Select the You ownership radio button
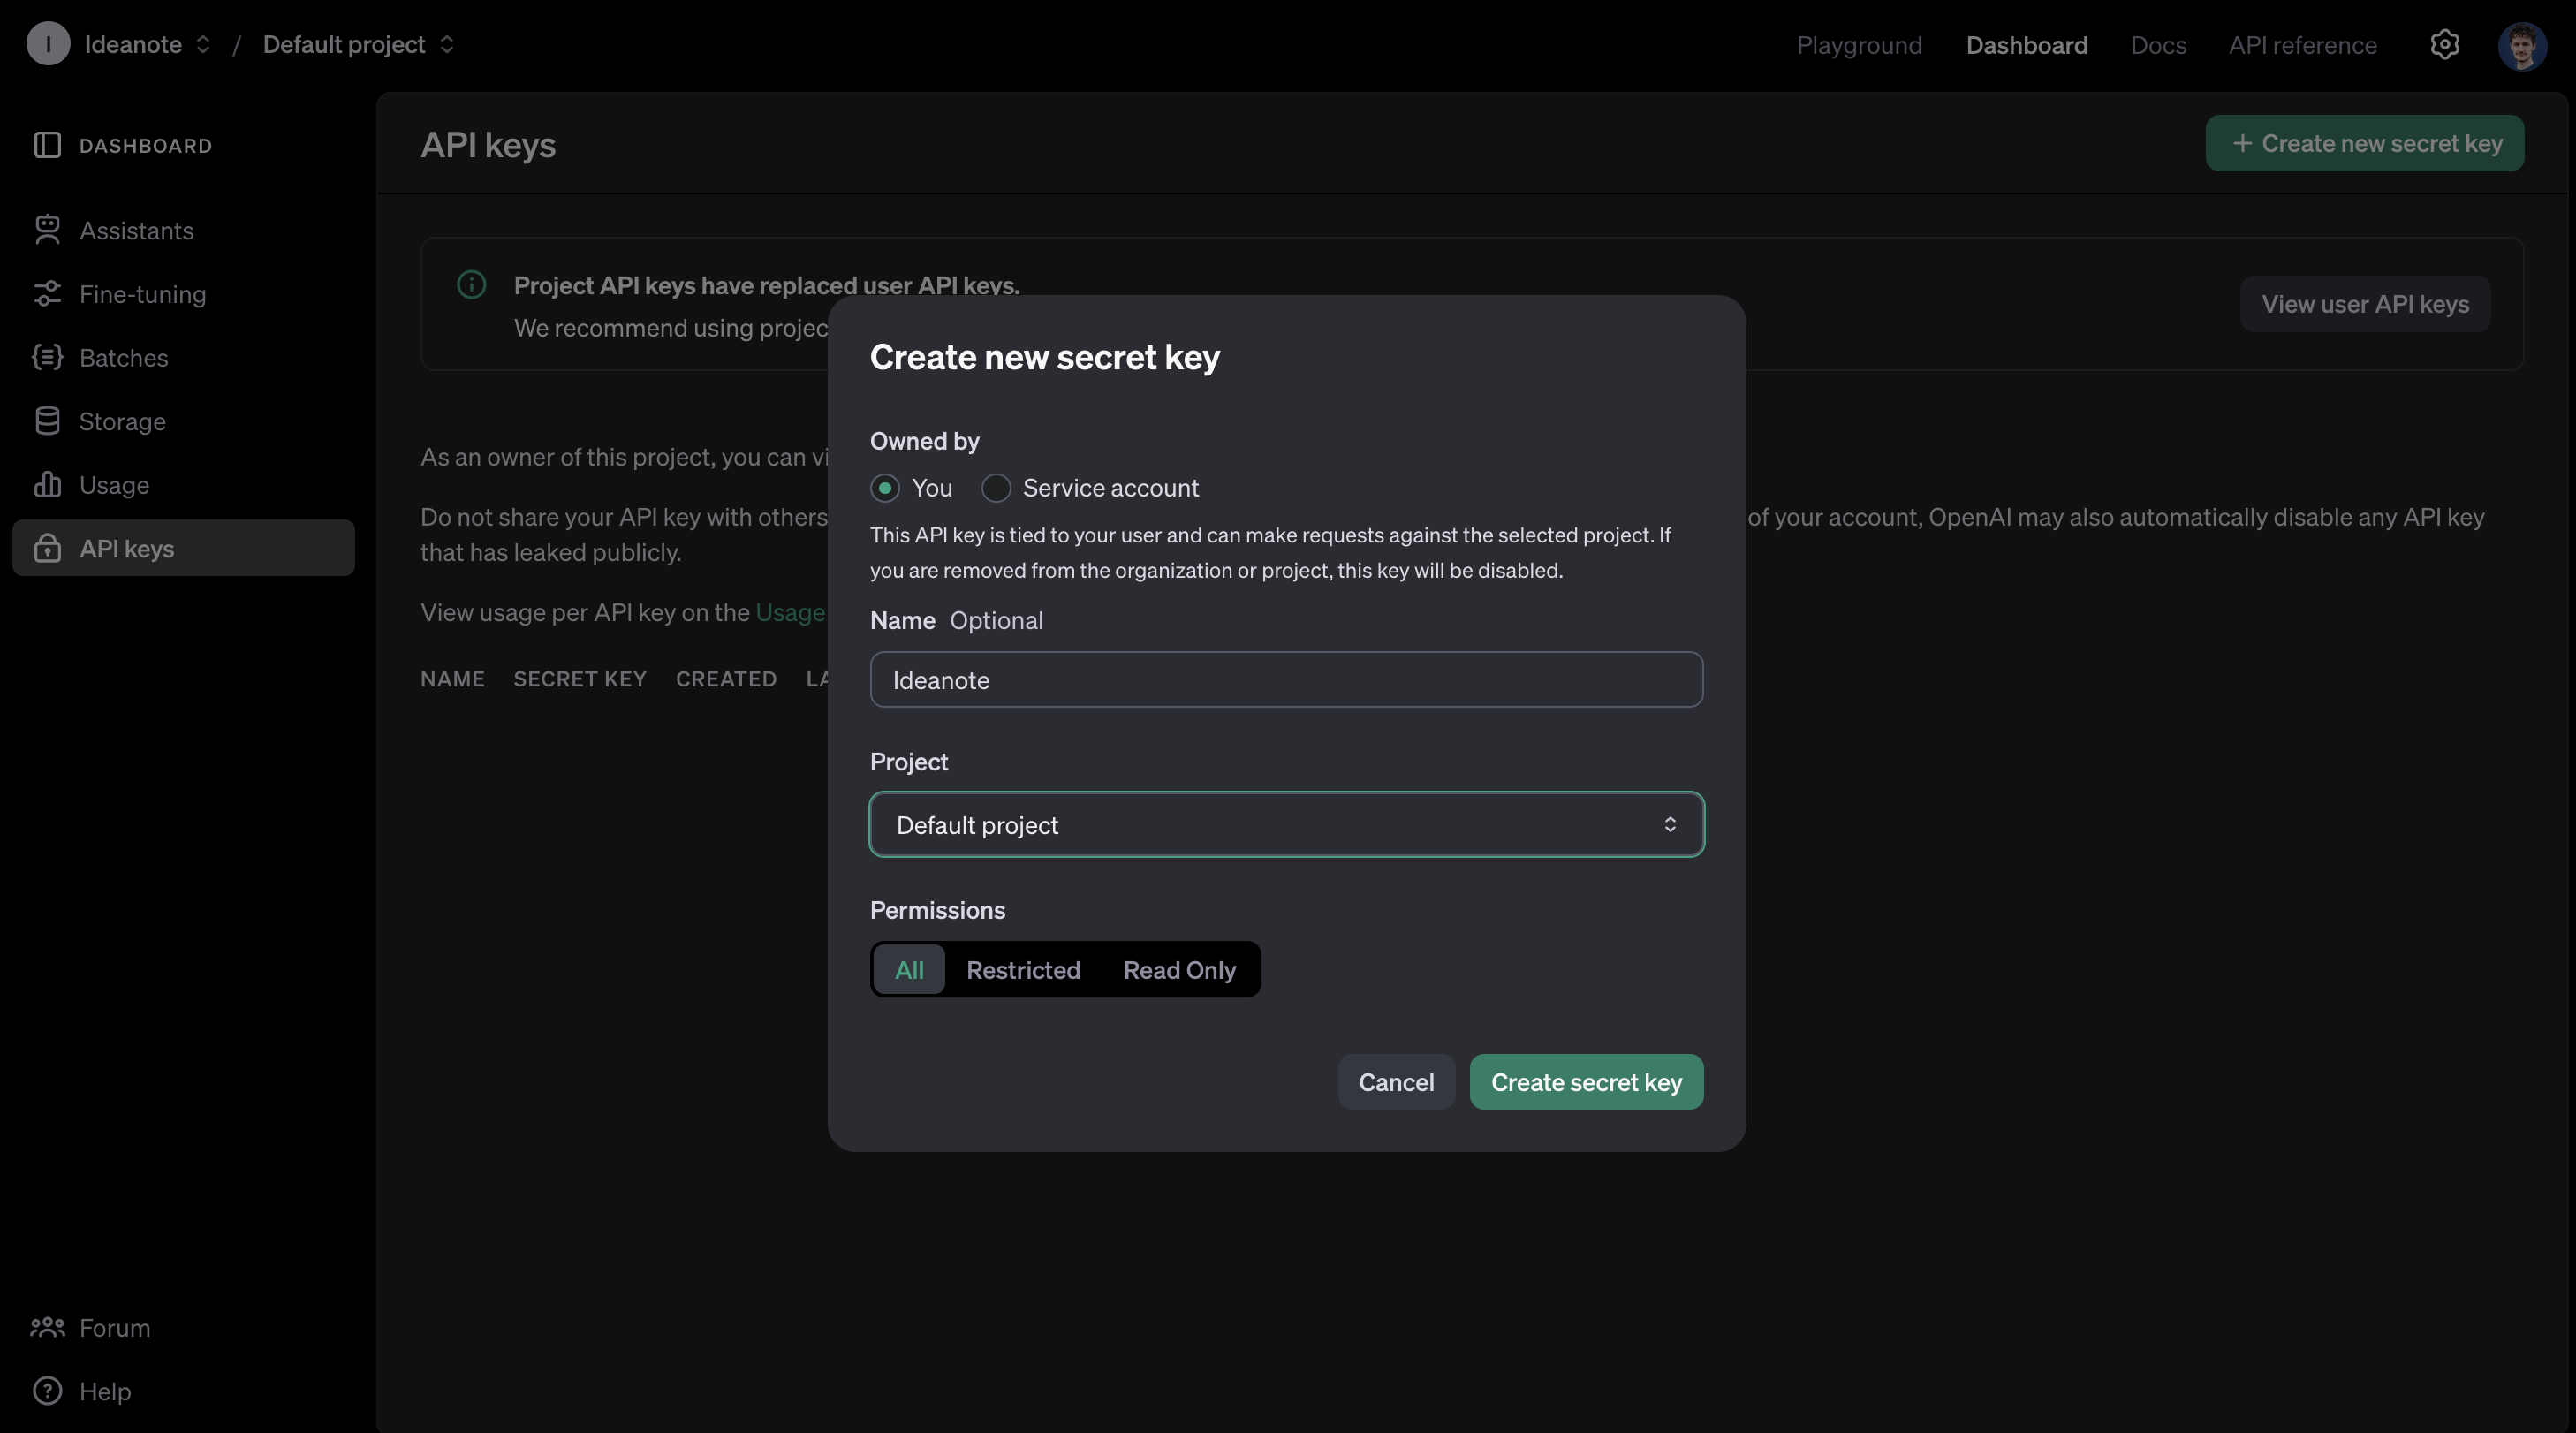Image resolution: width=2576 pixels, height=1433 pixels. 884,488
